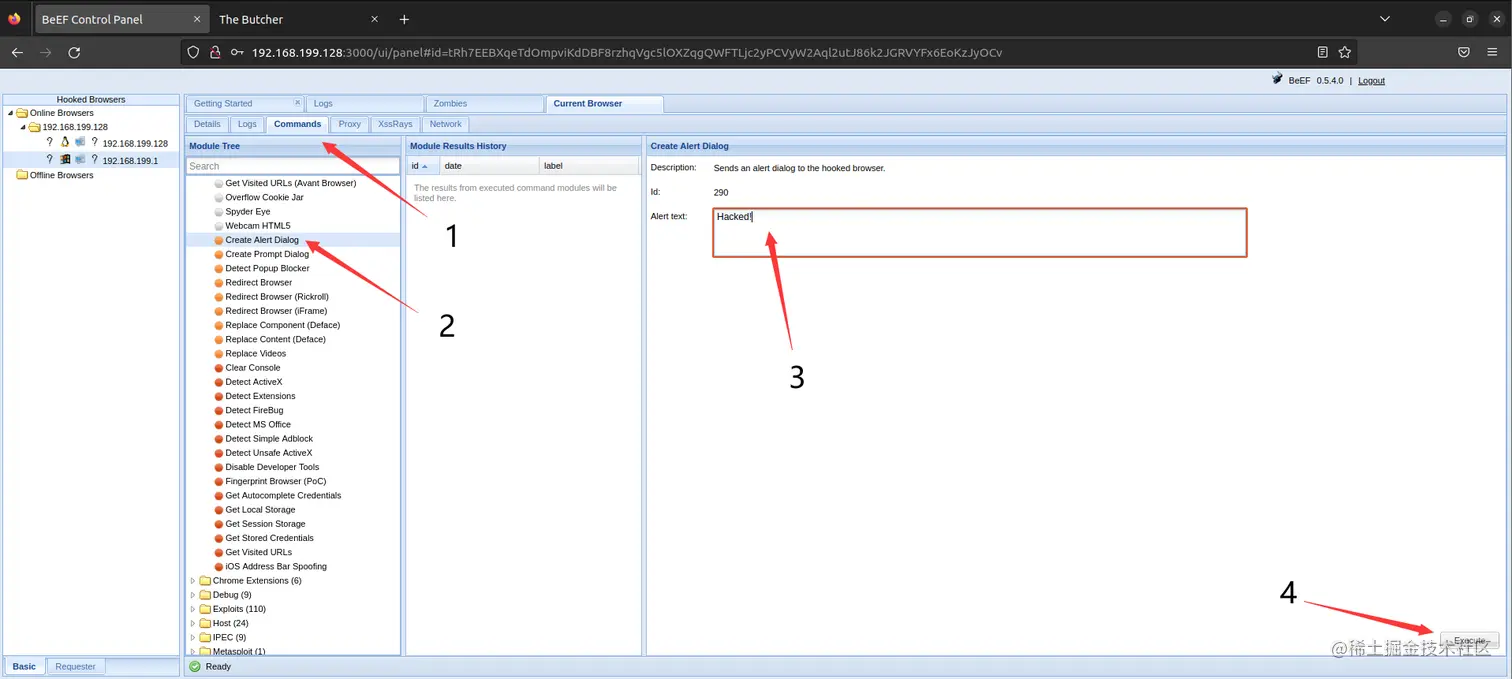Click the grey dot beside Webcam HTML5

point(218,226)
